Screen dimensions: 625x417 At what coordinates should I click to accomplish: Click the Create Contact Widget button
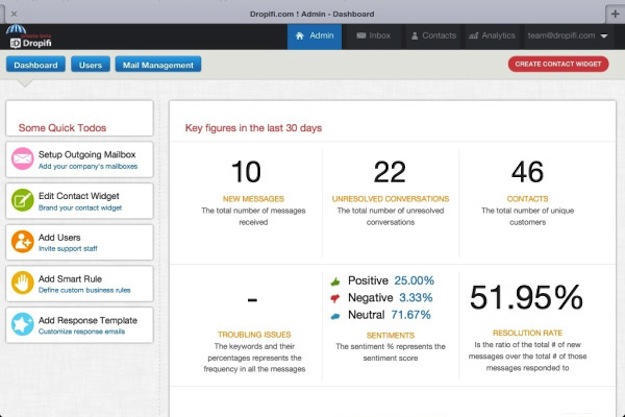pyautogui.click(x=558, y=64)
